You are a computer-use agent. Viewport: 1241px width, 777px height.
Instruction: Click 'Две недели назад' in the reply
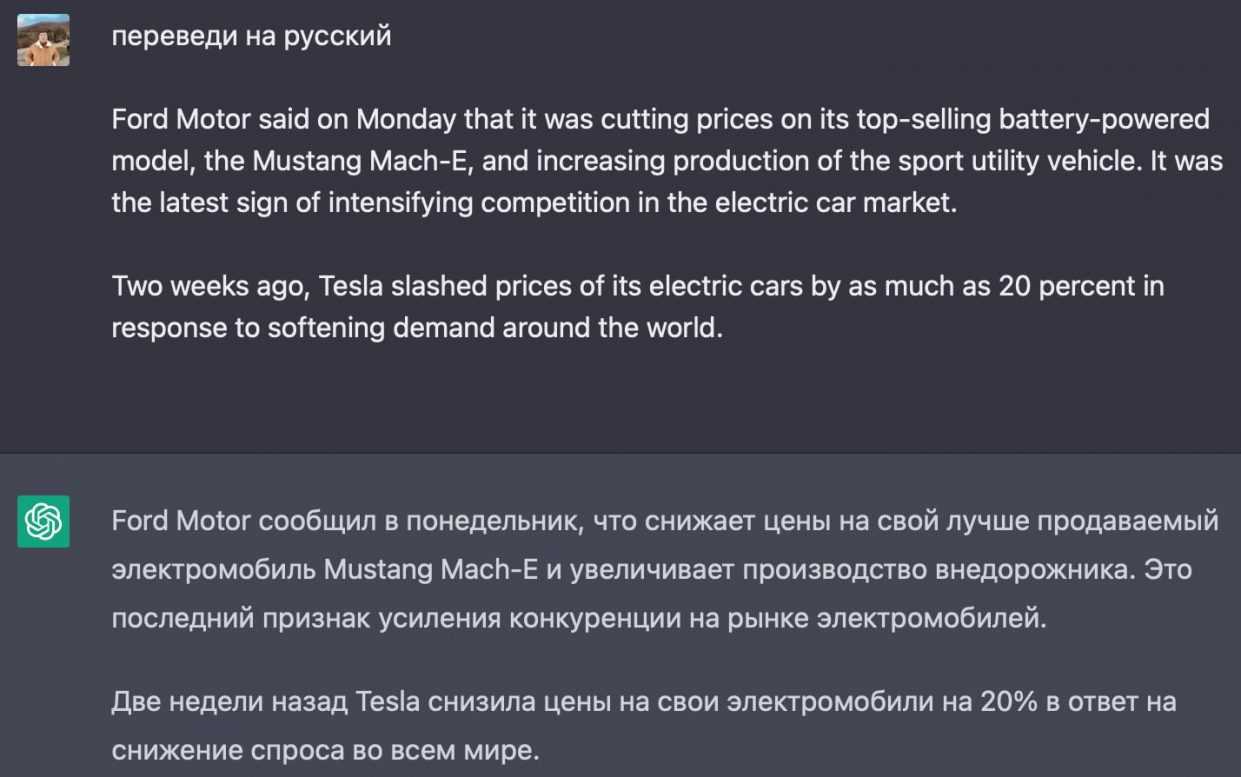[229, 702]
